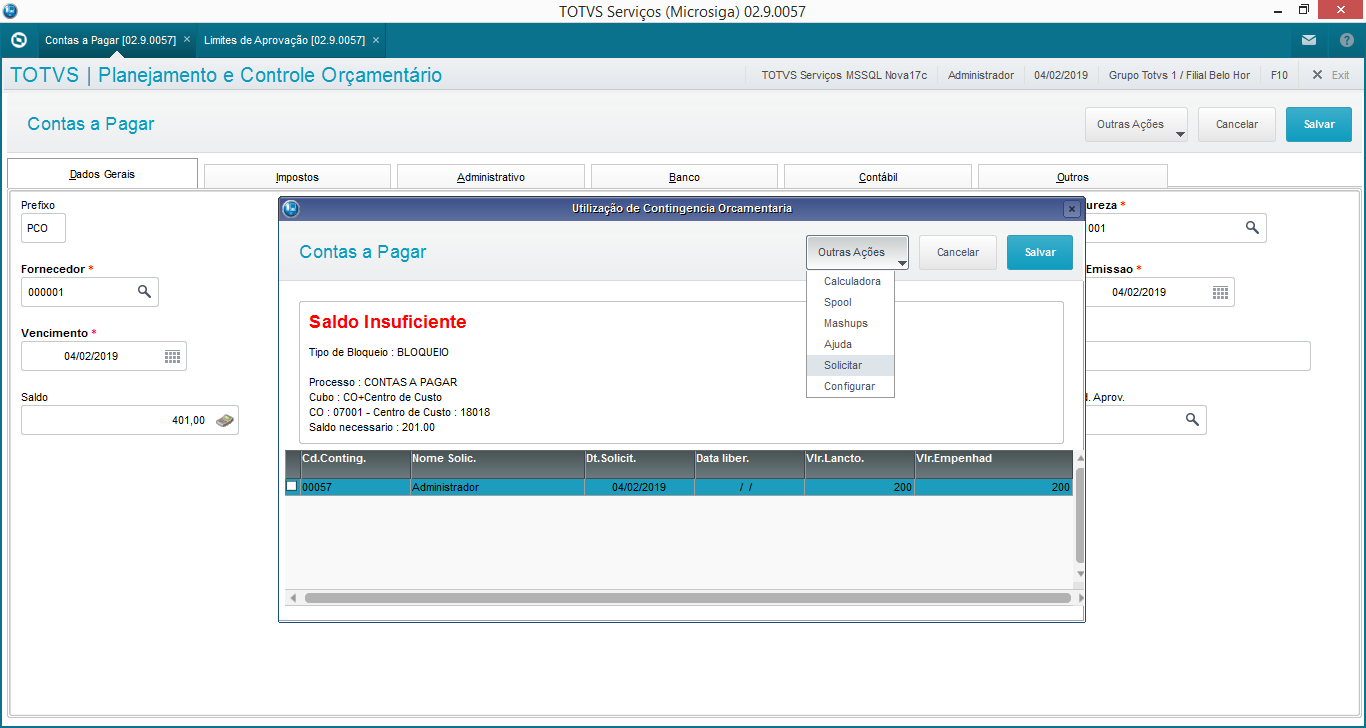Close the Utilização de Contingencia dialog
The width and height of the screenshot is (1366, 728).
[x=1071, y=209]
